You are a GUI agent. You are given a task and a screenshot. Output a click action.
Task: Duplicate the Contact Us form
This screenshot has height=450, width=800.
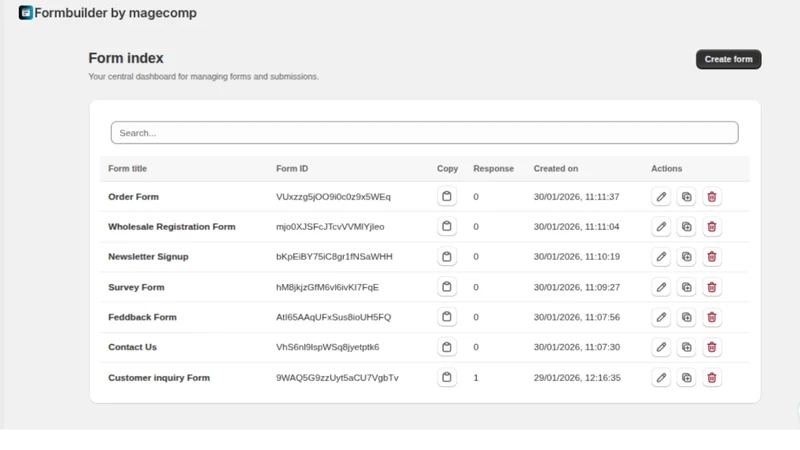click(x=686, y=347)
